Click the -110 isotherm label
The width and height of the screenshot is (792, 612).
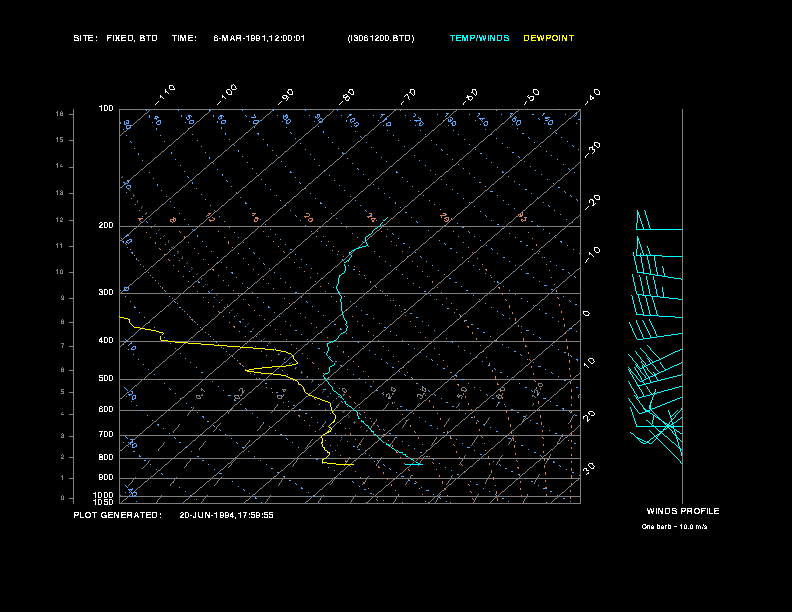(165, 95)
